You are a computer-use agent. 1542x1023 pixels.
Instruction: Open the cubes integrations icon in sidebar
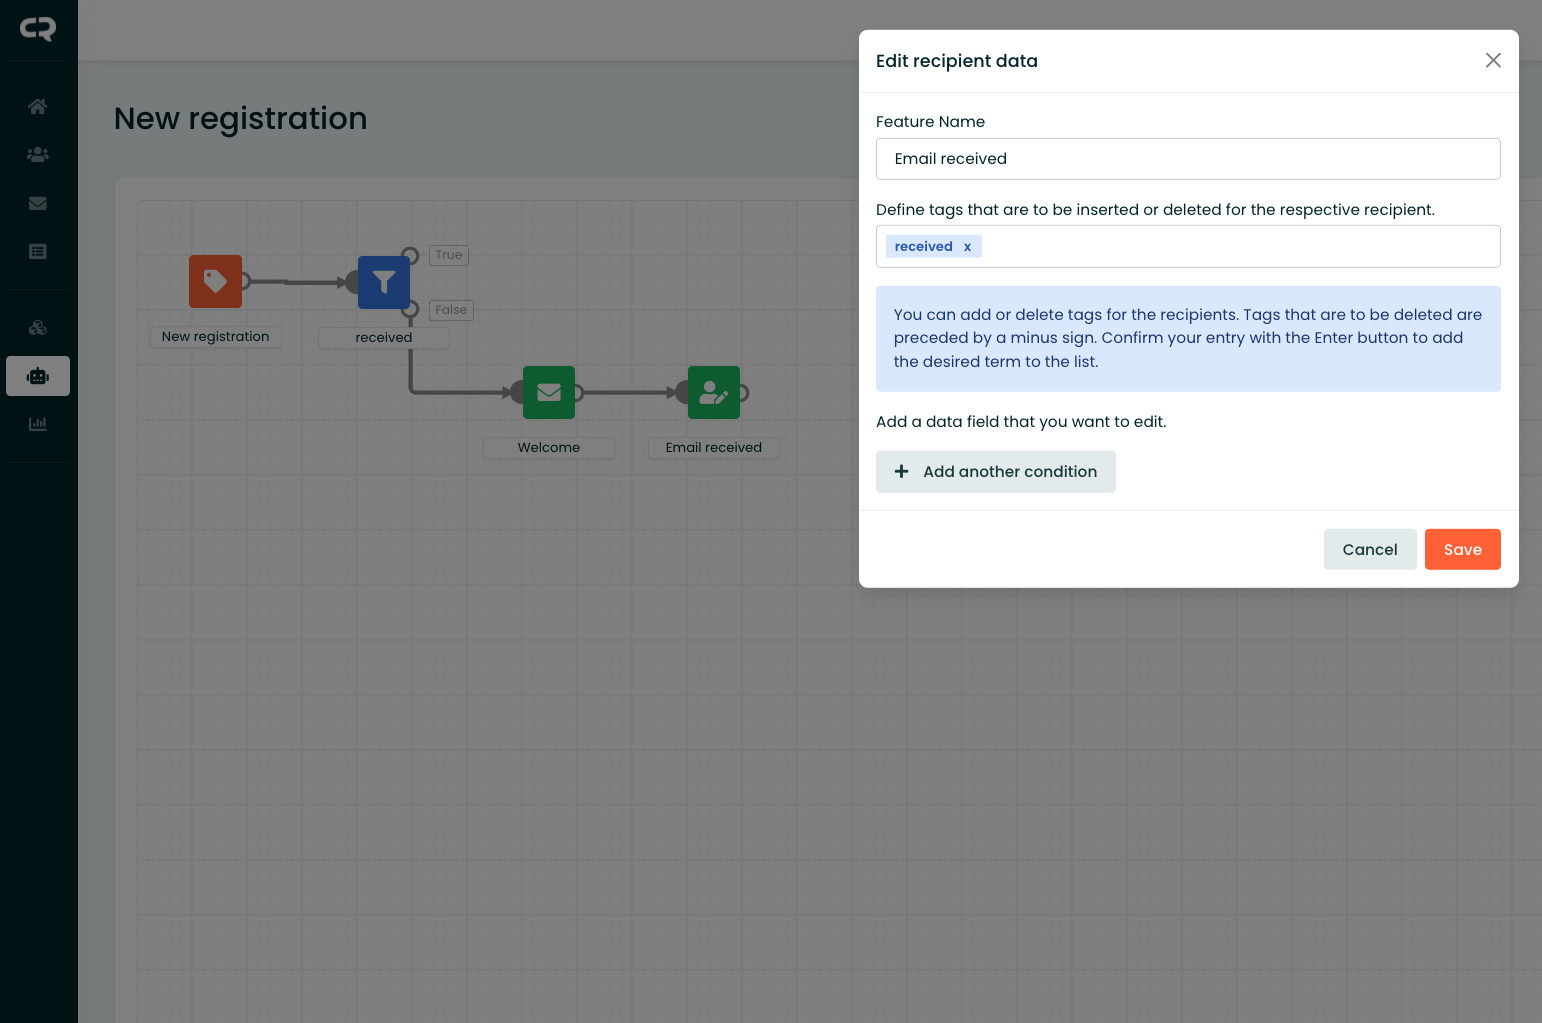click(38, 328)
